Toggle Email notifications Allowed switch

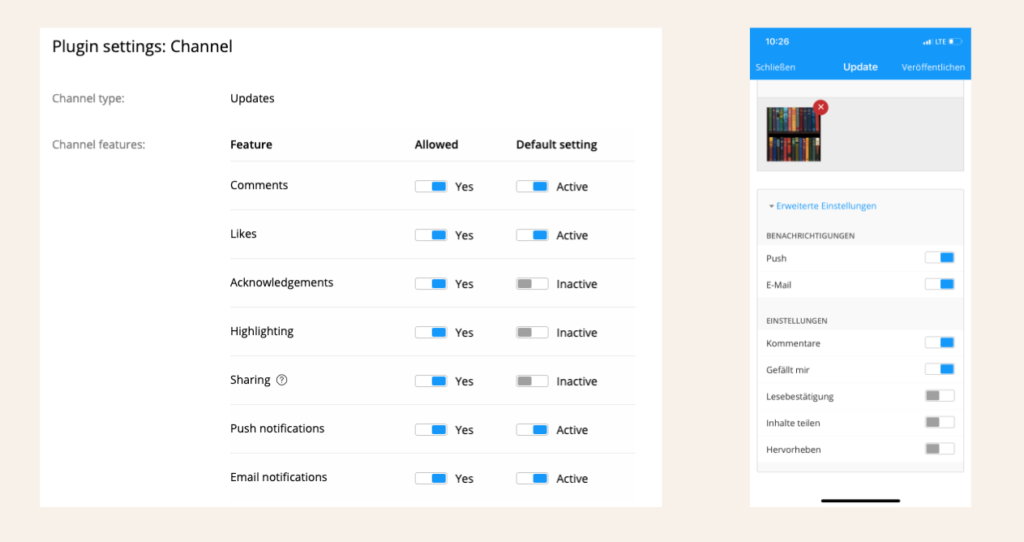431,479
